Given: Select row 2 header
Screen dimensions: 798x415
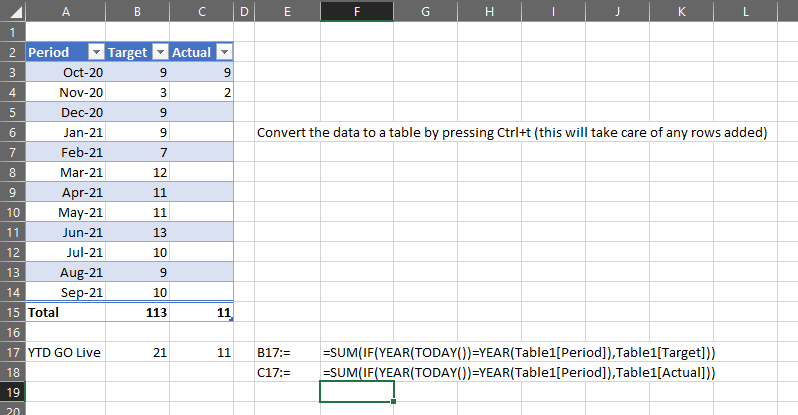Looking at the screenshot, I should (13, 52).
